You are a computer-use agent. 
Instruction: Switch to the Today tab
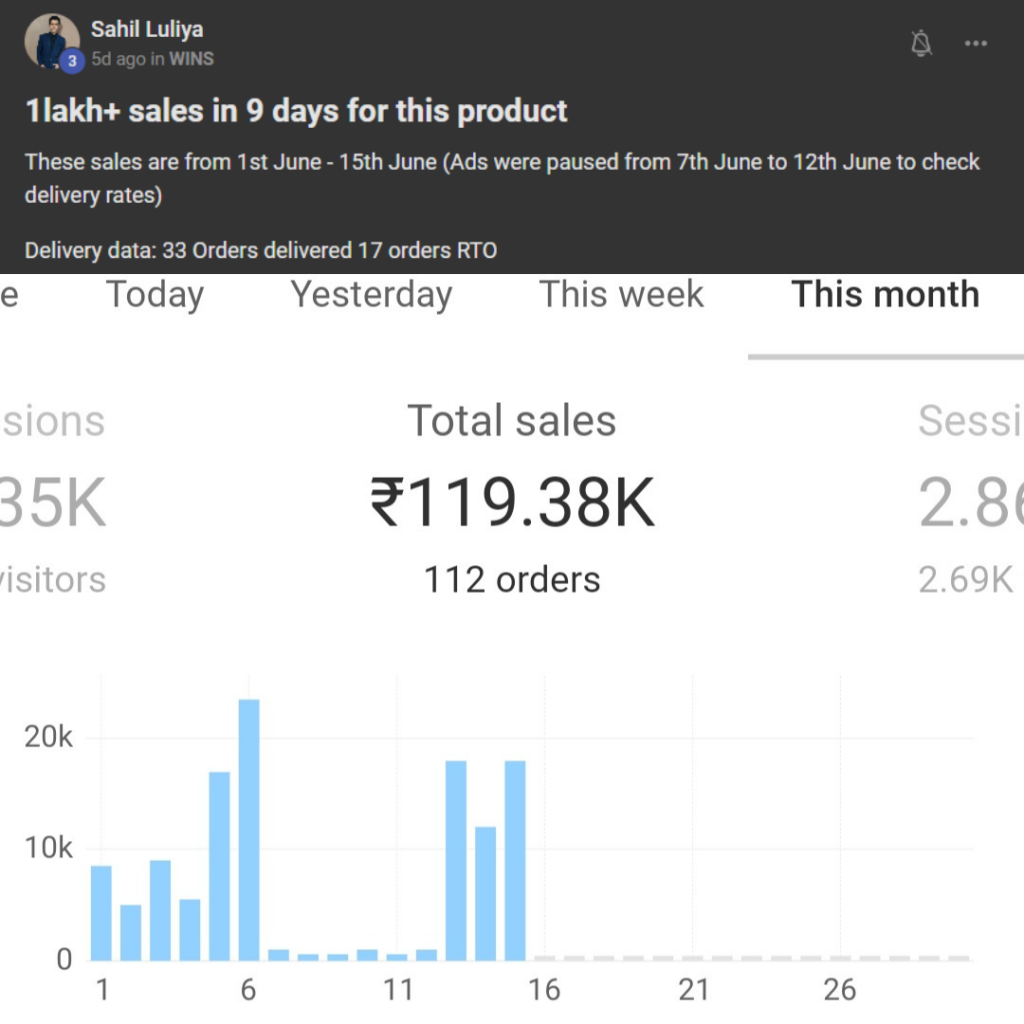155,295
